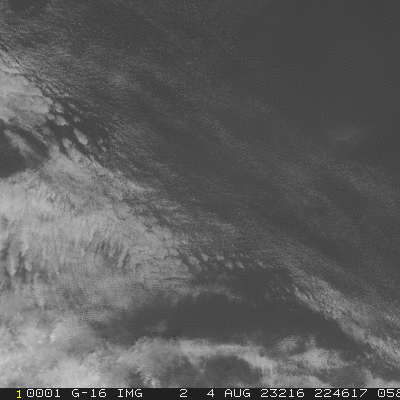Click the G-16 satellite label
The height and width of the screenshot is (400, 400).
click(x=89, y=393)
